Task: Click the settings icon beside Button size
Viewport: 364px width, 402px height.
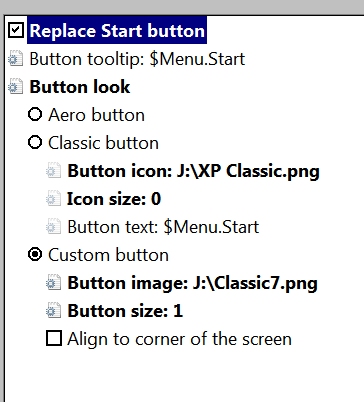Action: [54, 311]
